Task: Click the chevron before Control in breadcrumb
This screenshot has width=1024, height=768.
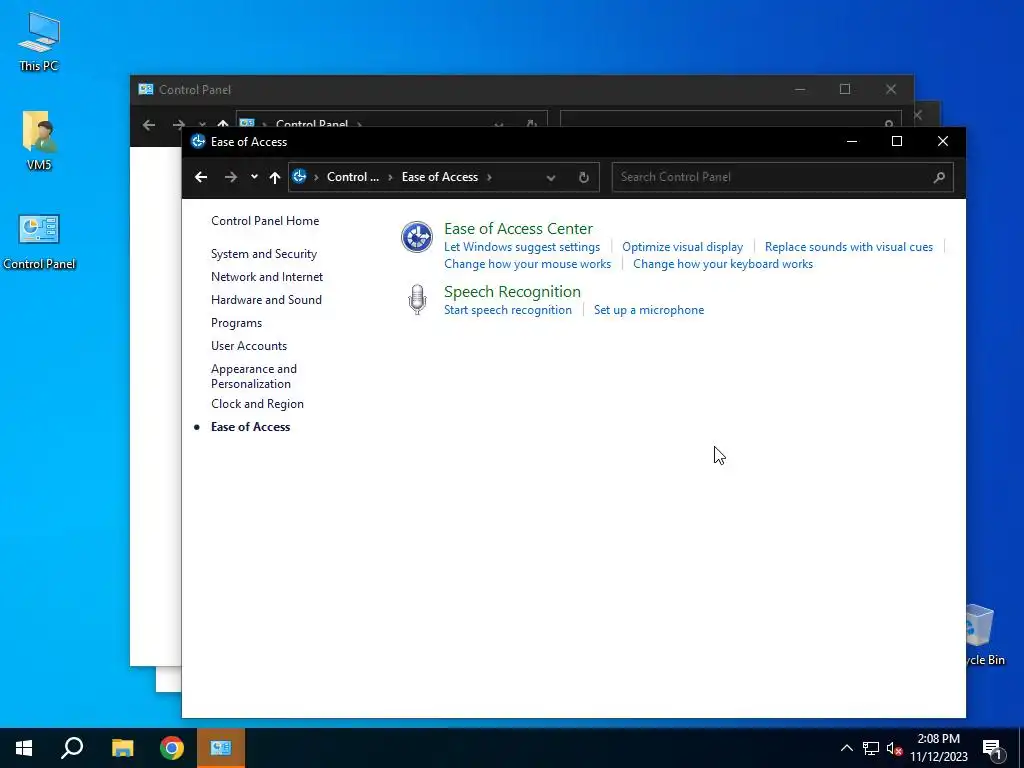Action: pyautogui.click(x=316, y=177)
